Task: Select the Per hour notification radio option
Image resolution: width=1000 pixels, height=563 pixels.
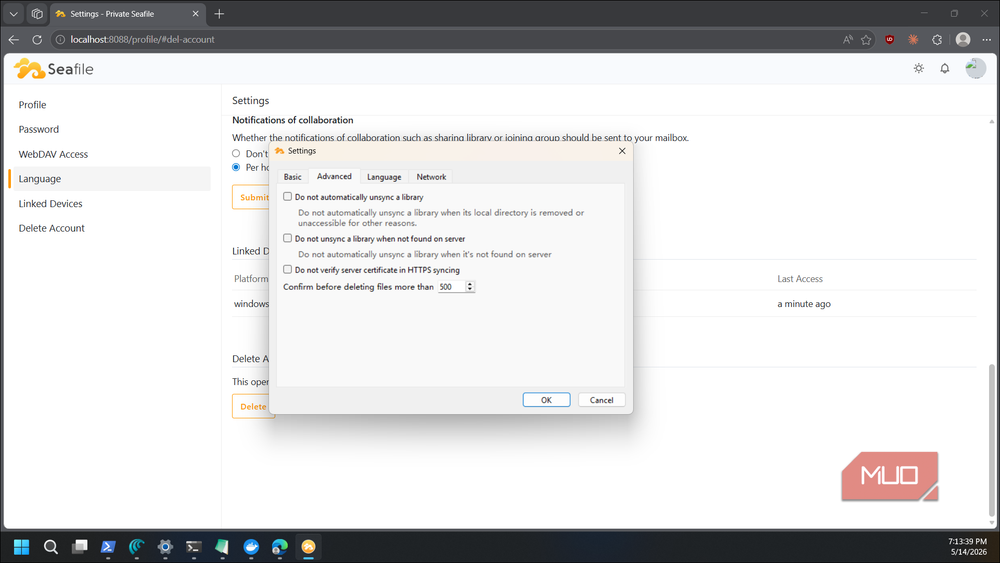Action: click(236, 167)
